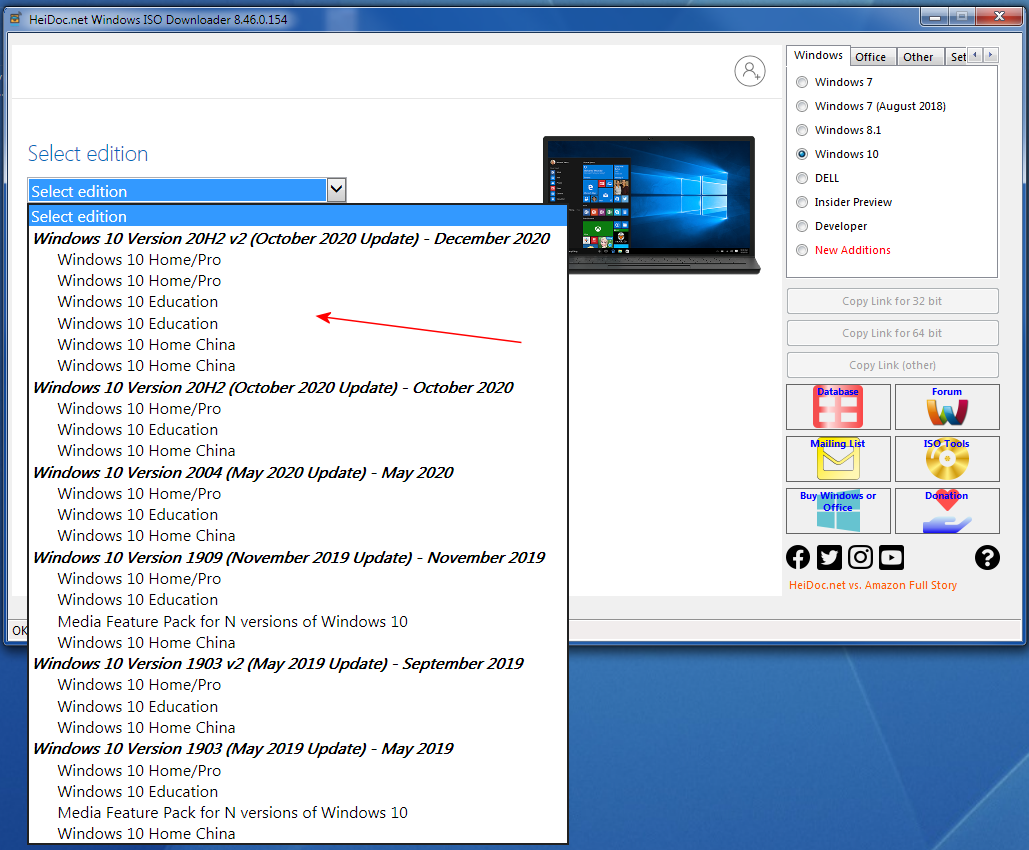Viewport: 1029px width, 850px height.
Task: Switch to the Windows tab
Action: click(818, 56)
